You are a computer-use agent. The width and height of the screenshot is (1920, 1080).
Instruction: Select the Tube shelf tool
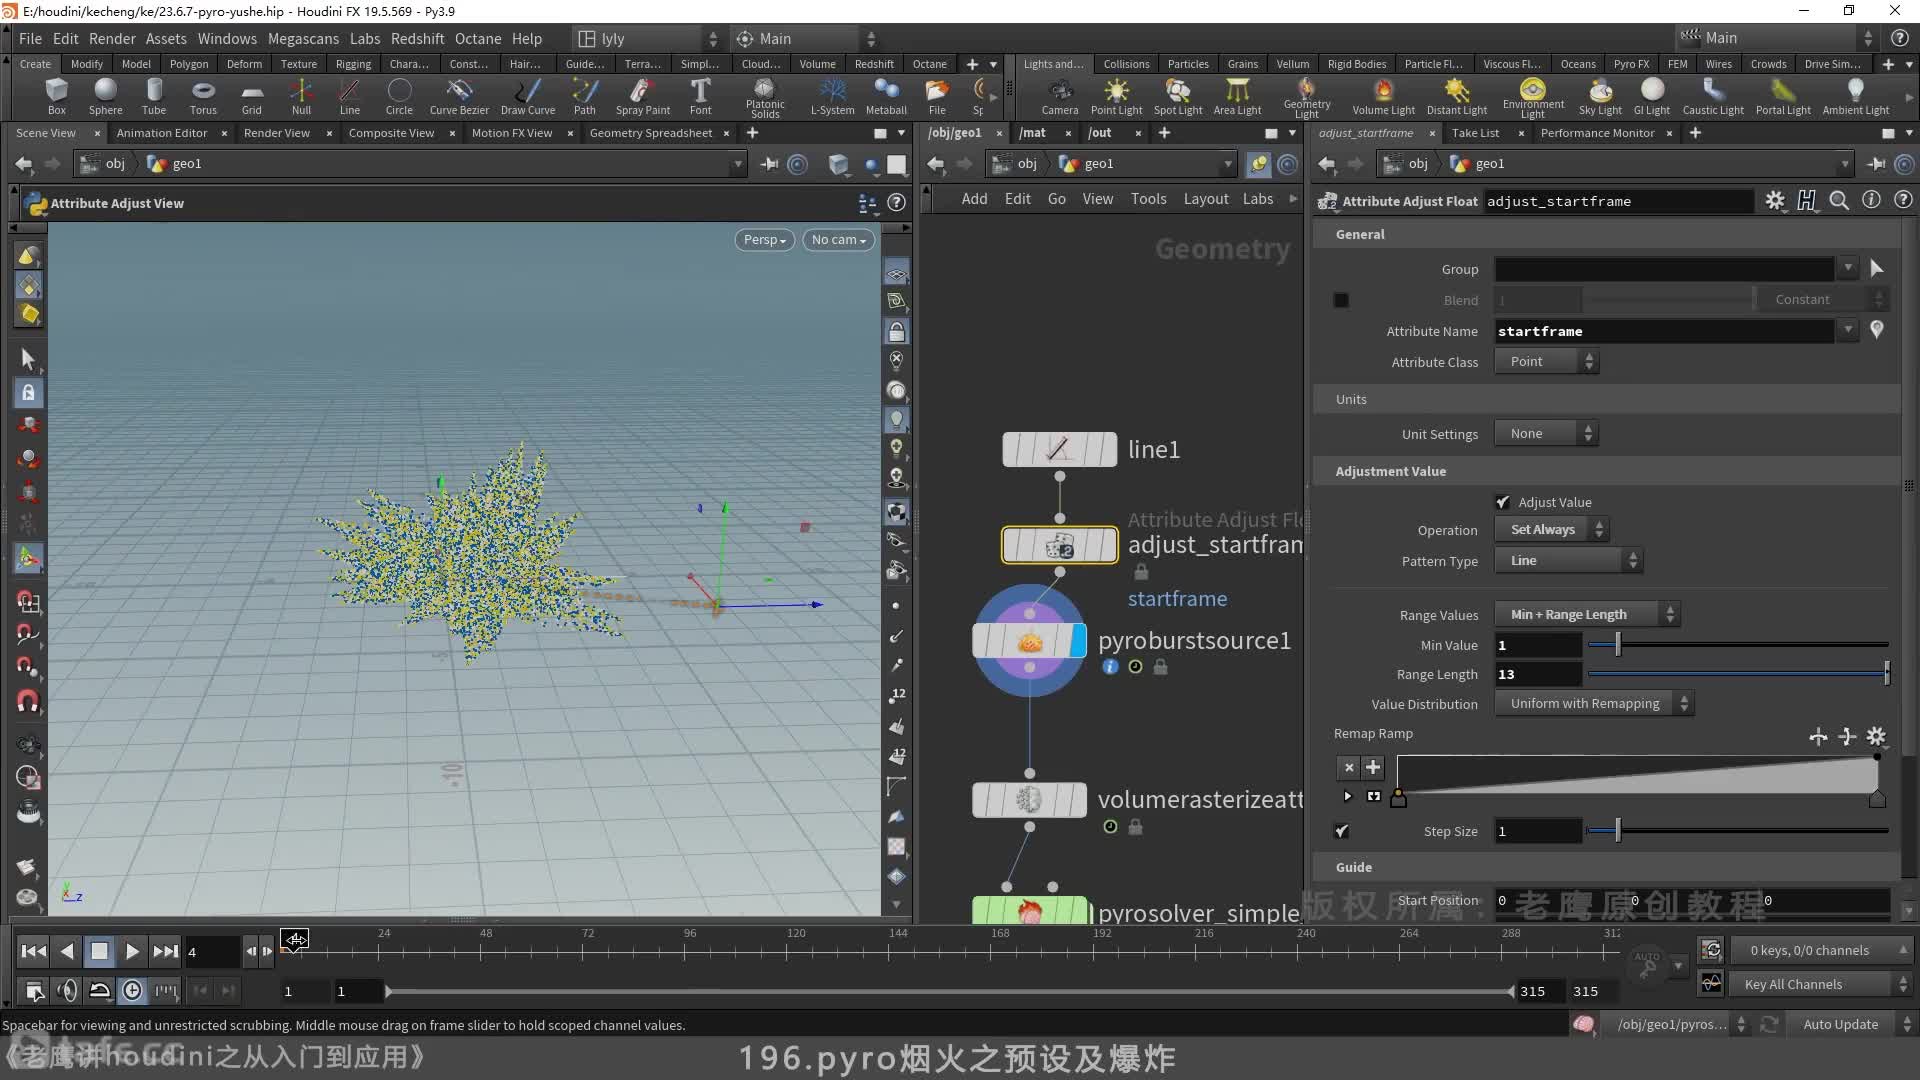tap(154, 97)
